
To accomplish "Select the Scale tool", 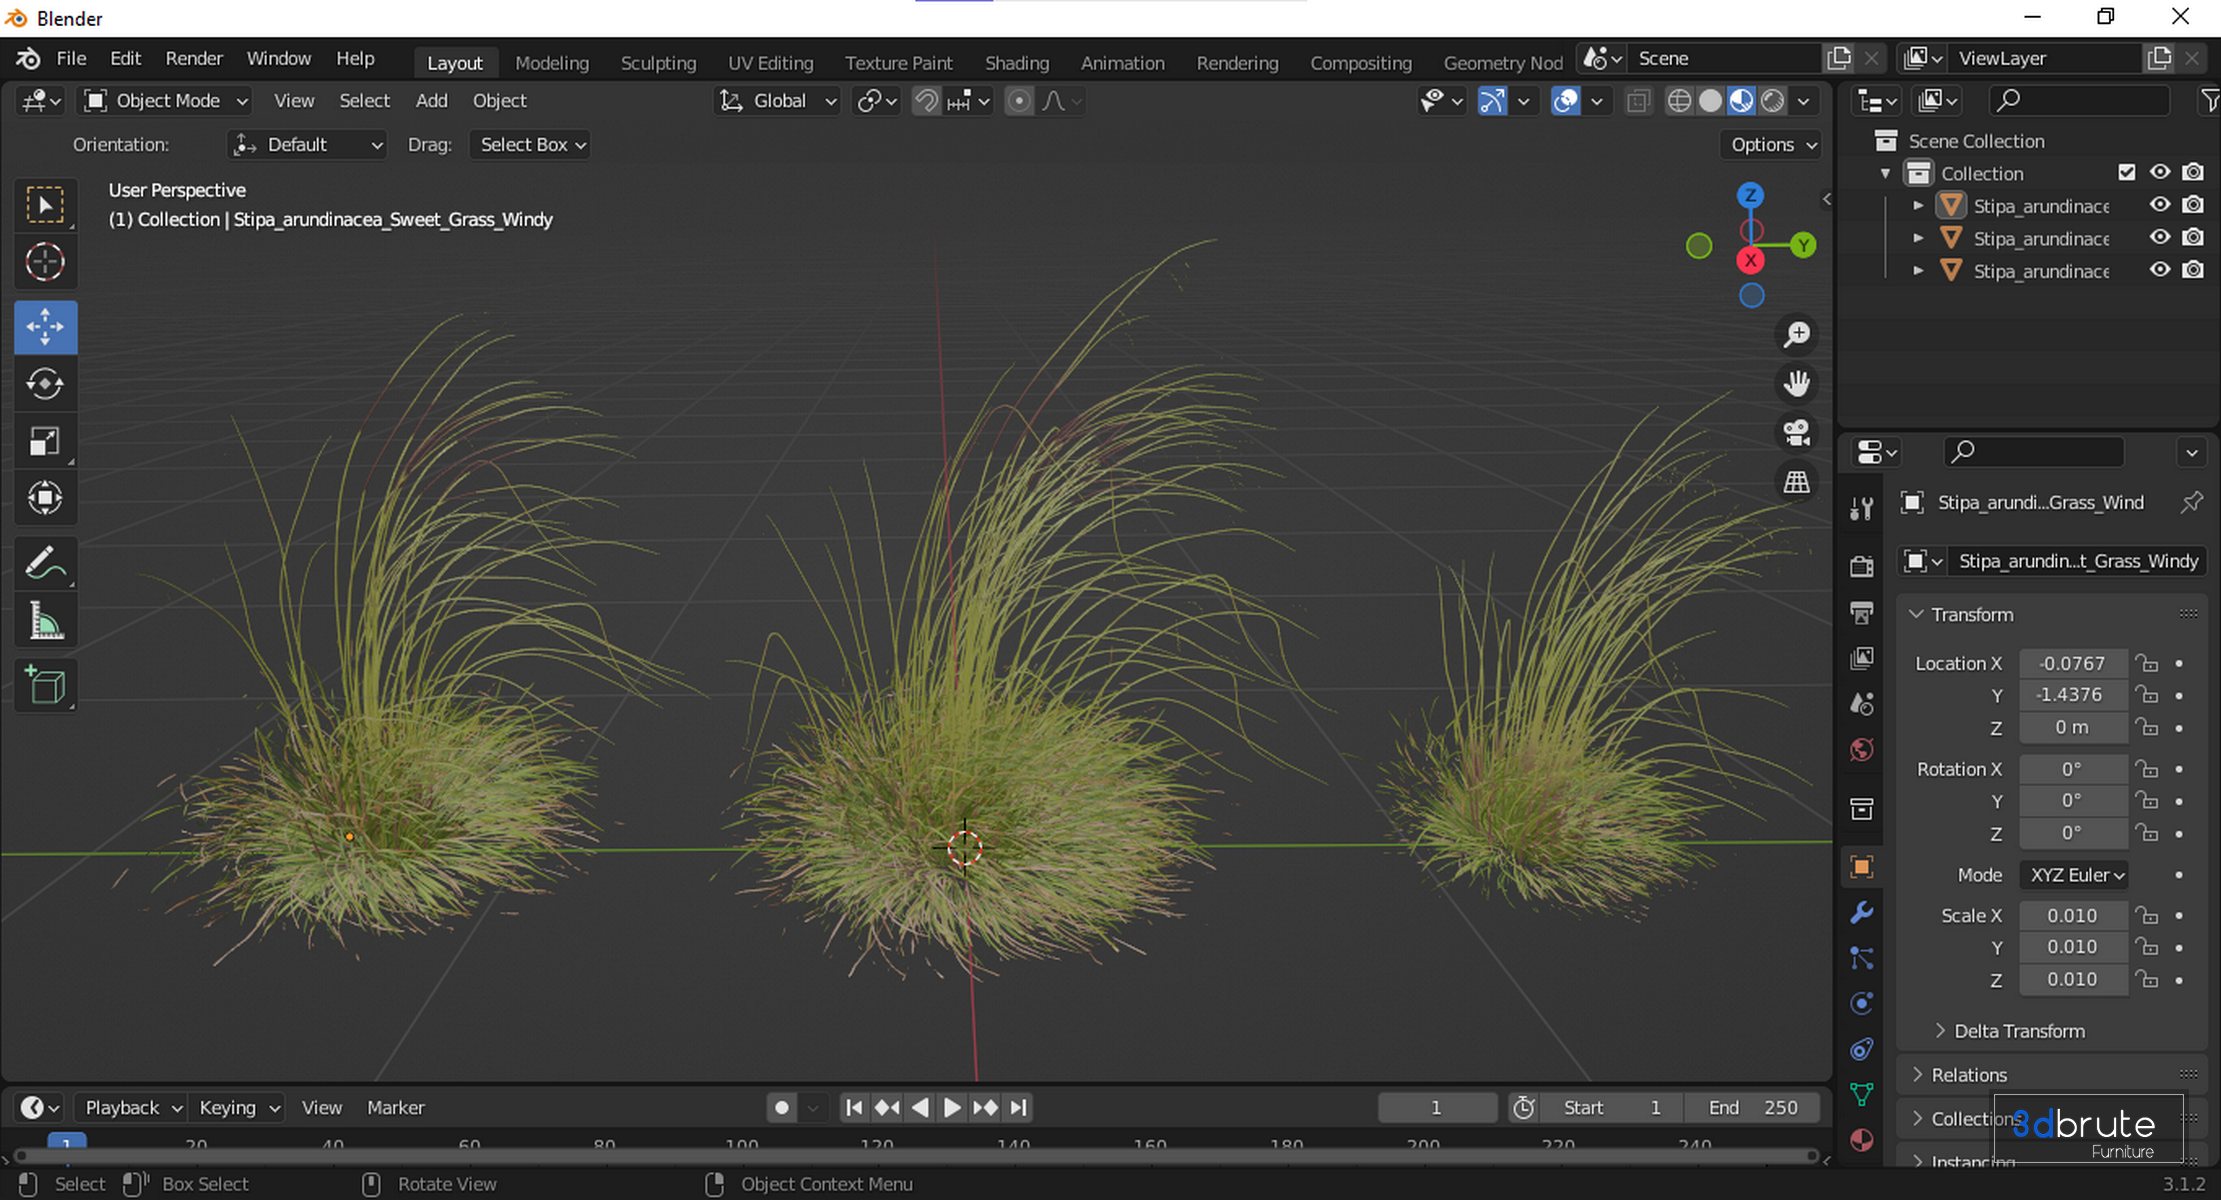I will (45, 441).
